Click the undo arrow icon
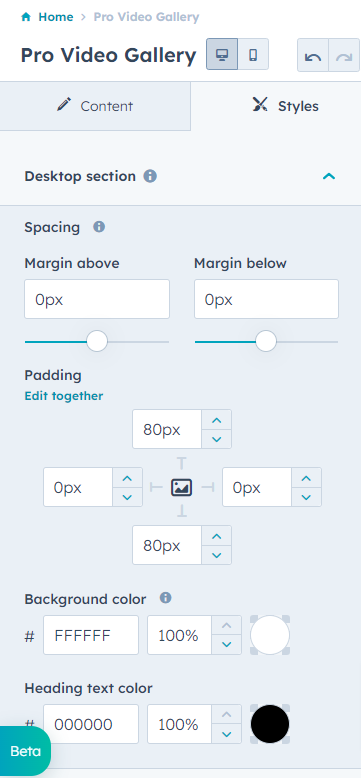 pos(313,56)
